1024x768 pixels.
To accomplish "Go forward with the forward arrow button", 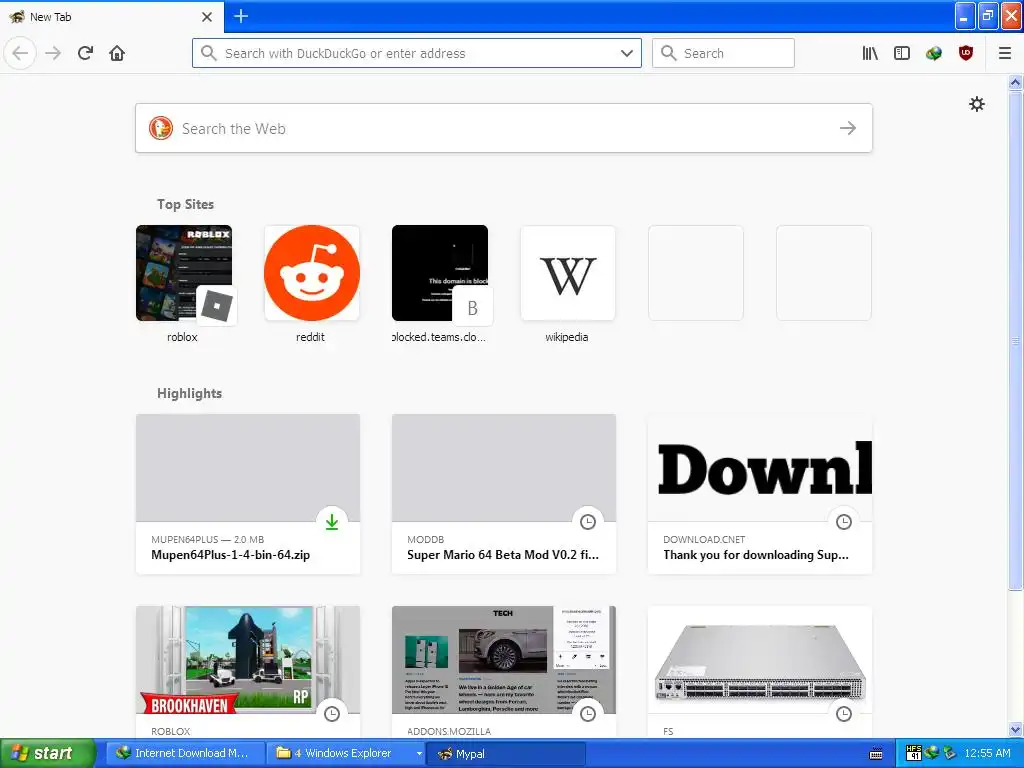I will pyautogui.click(x=53, y=53).
